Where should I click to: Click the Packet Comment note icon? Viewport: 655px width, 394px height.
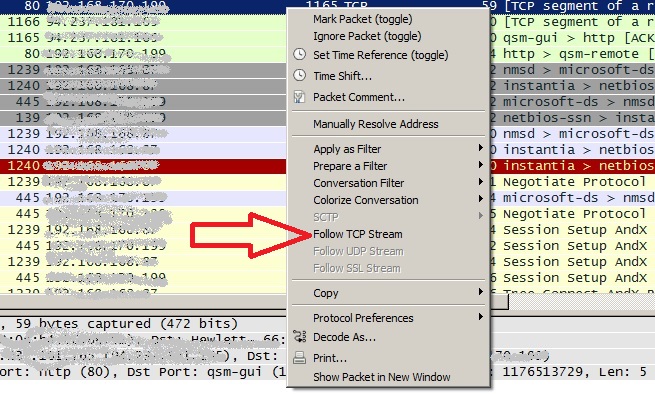299,97
